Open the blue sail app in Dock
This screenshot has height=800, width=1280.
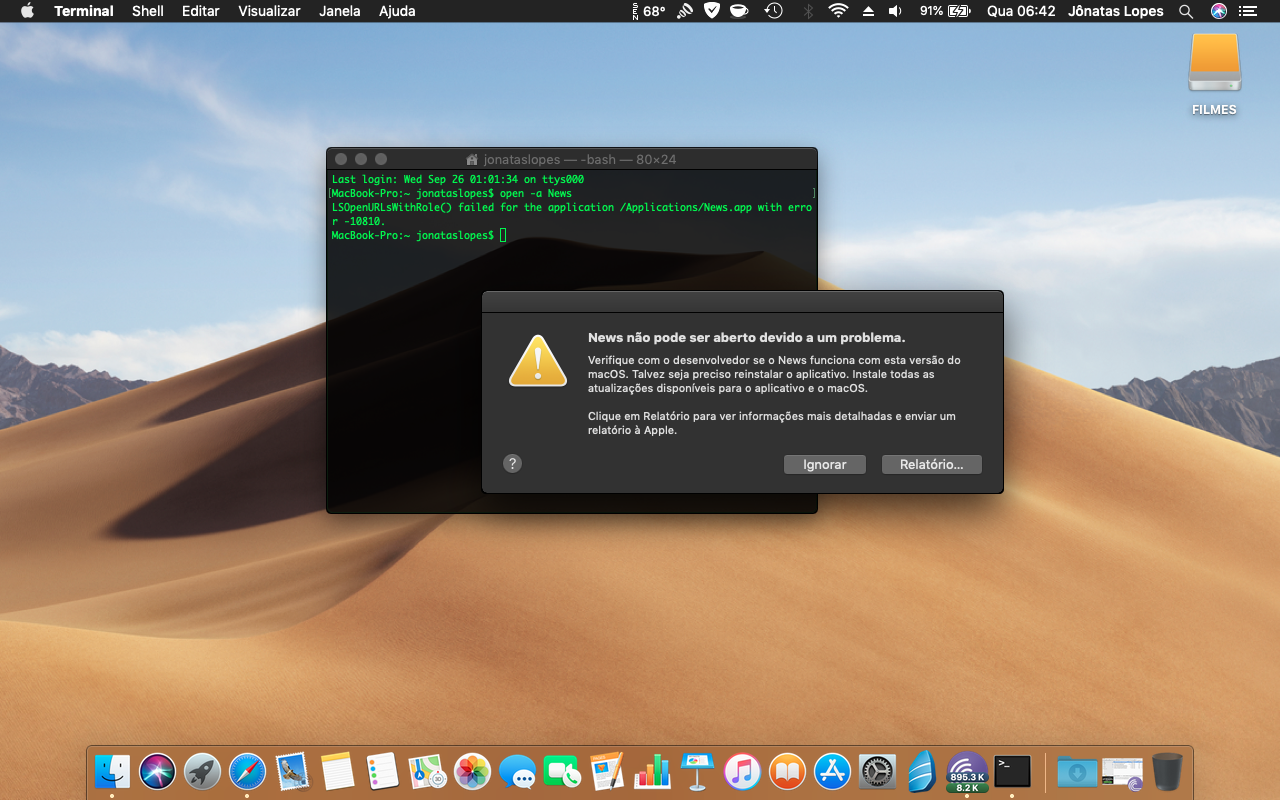[x=922, y=771]
